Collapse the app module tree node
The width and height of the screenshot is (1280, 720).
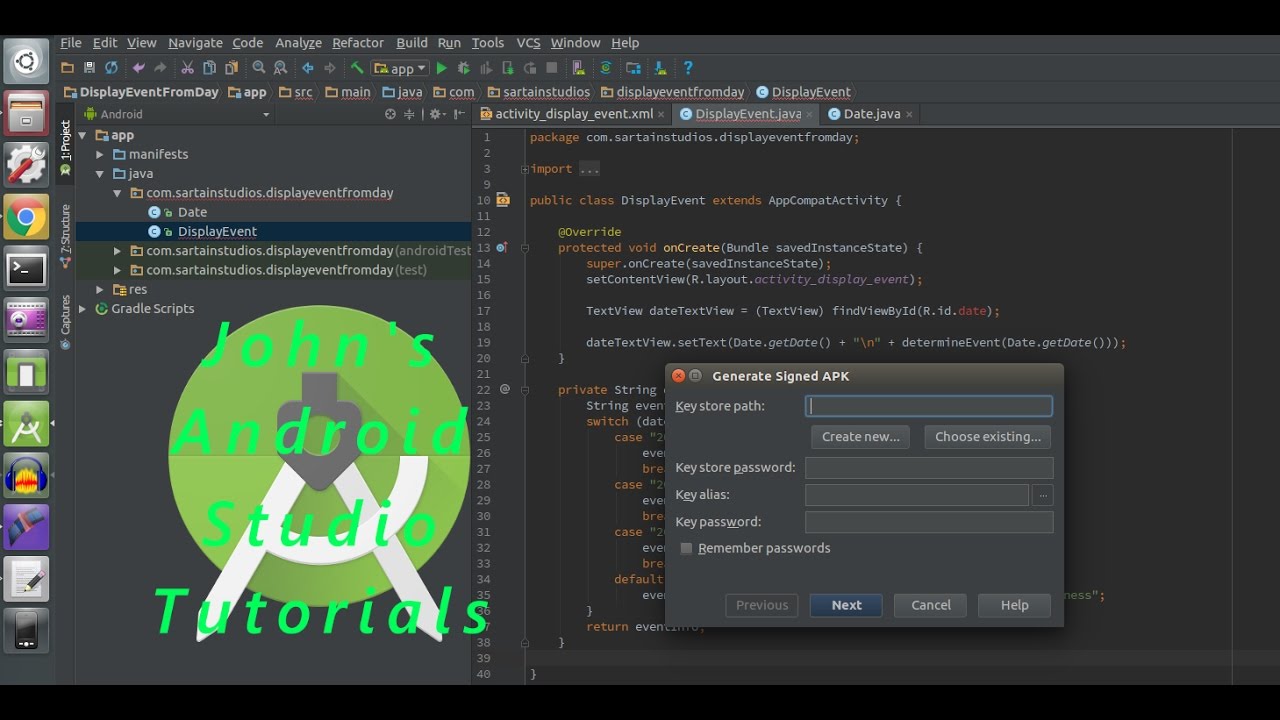point(82,135)
